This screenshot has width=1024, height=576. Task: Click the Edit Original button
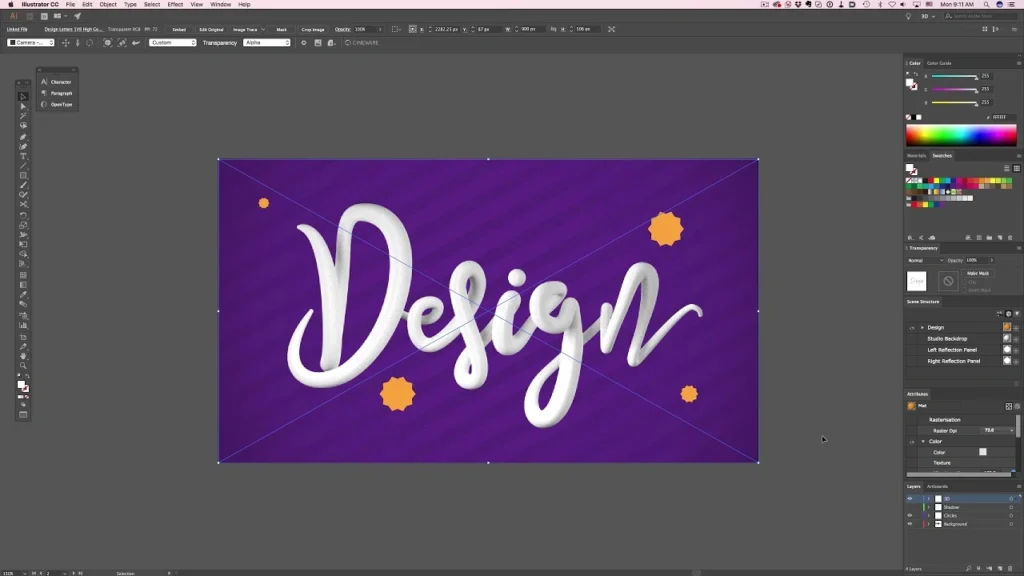point(211,29)
